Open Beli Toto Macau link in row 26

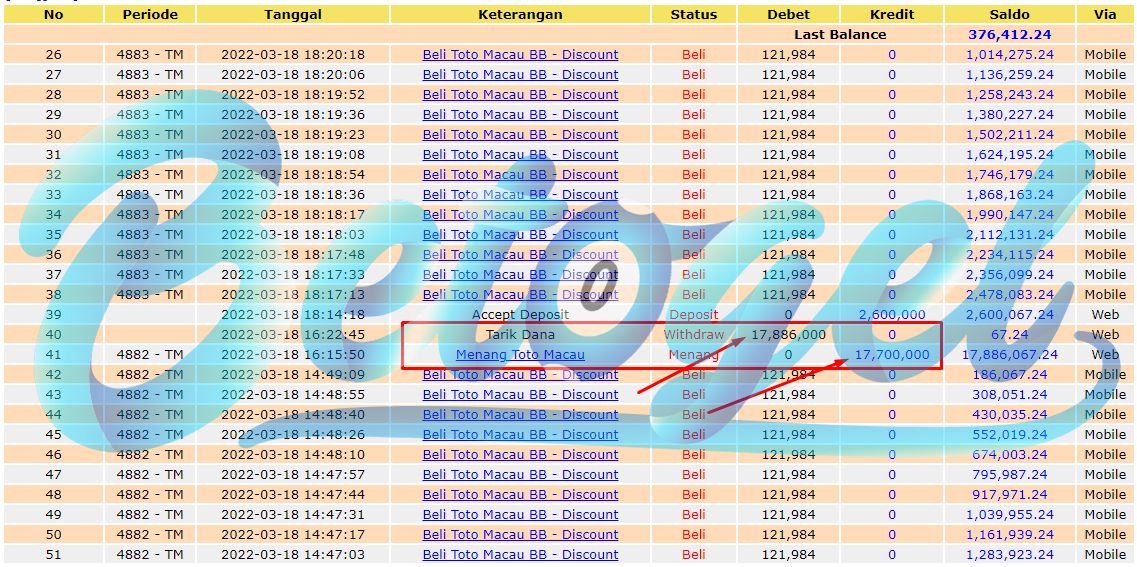[x=520, y=54]
